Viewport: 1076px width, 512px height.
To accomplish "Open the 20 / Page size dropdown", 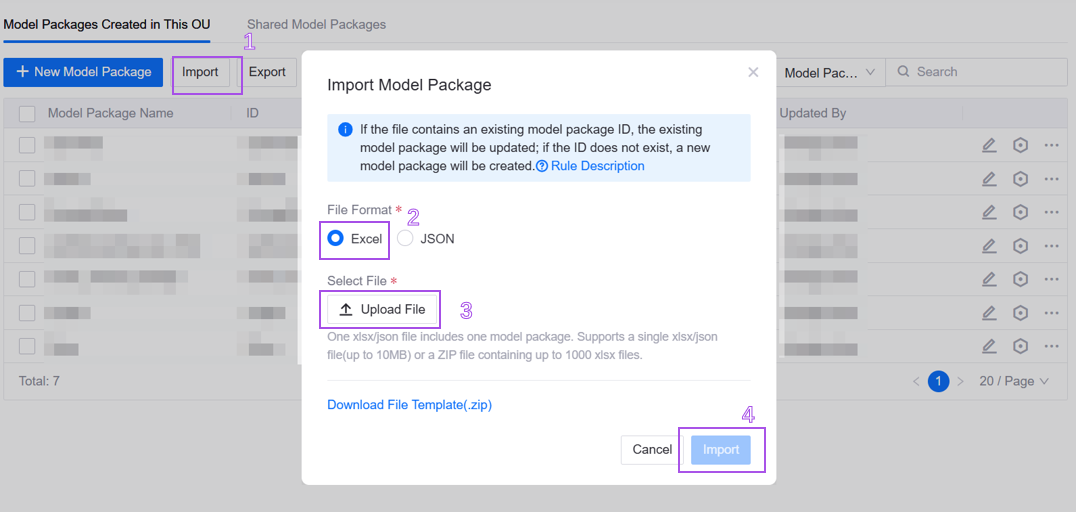I will point(1014,381).
